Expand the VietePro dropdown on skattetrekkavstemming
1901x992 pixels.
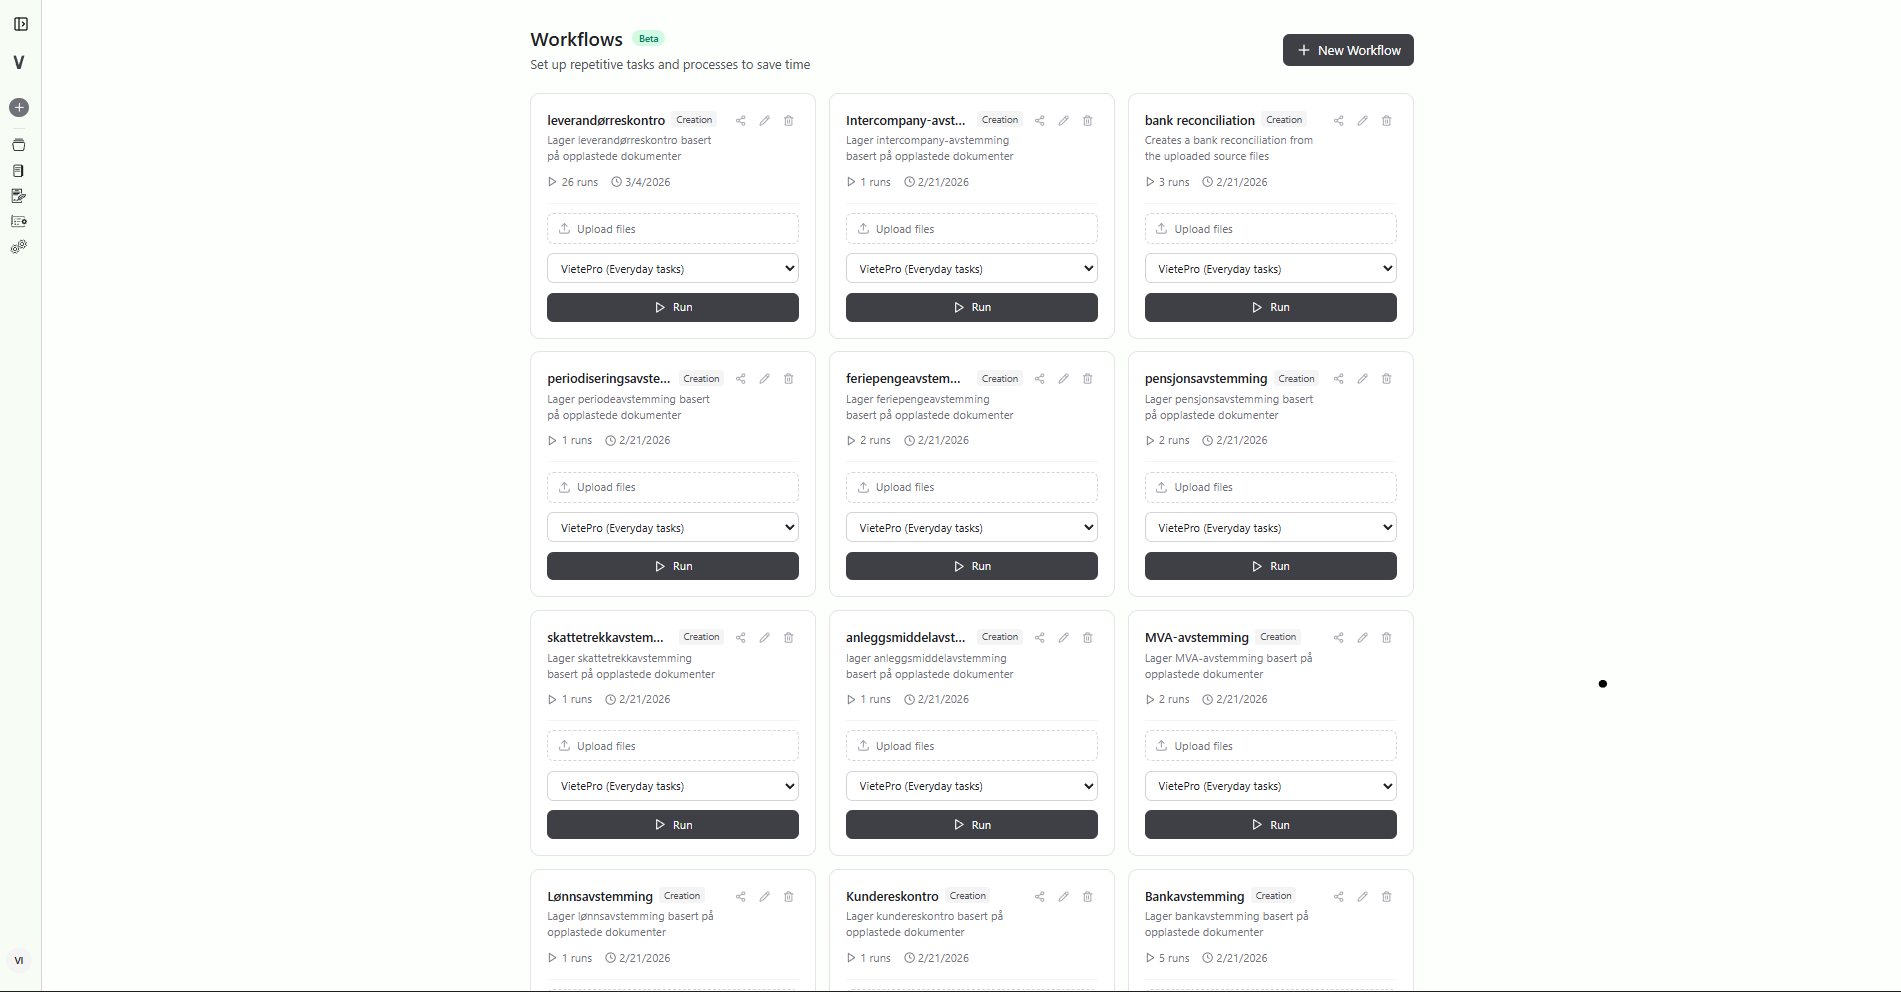tap(672, 786)
